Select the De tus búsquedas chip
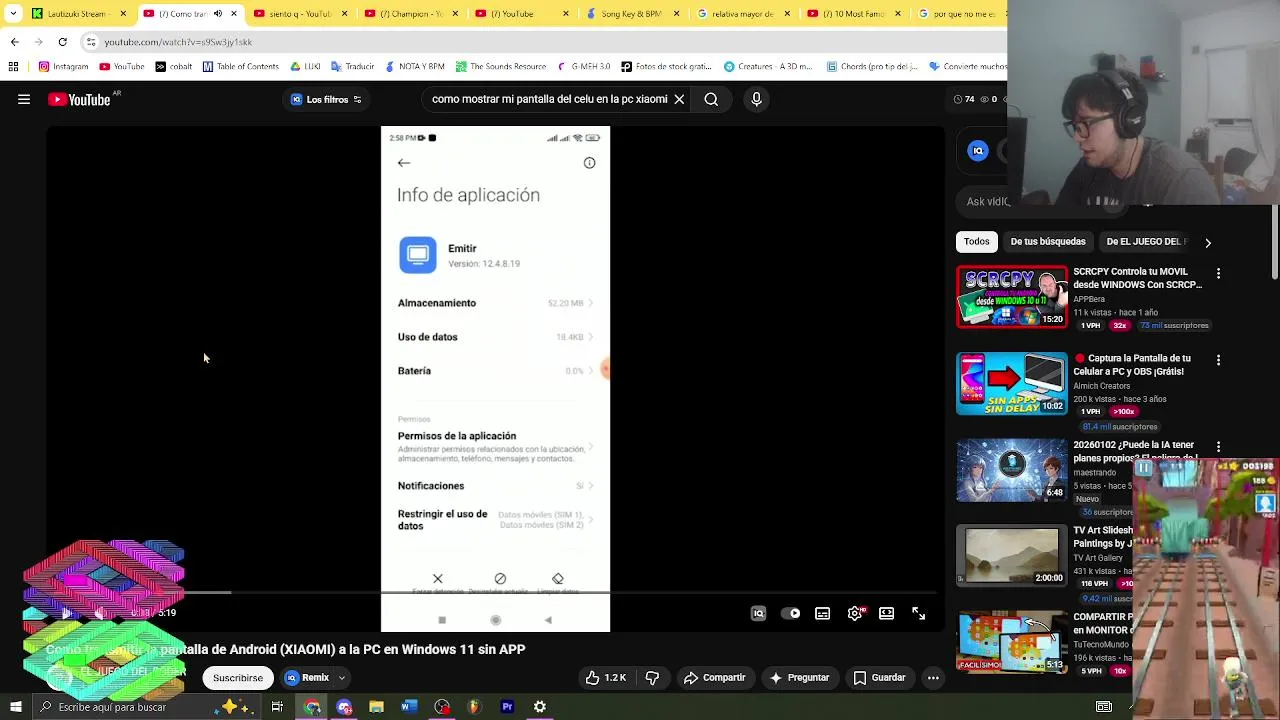 pyautogui.click(x=1048, y=242)
